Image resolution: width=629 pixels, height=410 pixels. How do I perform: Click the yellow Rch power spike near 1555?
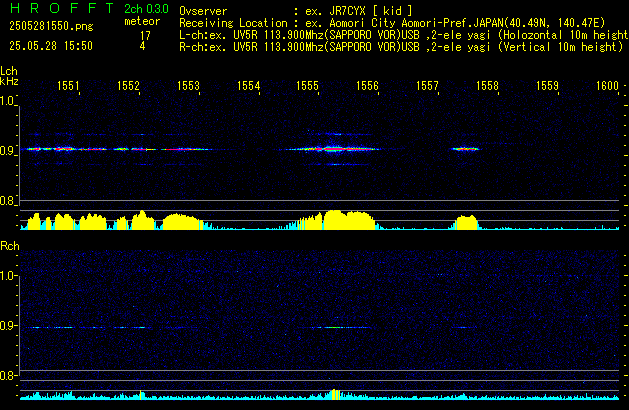(x=336, y=394)
